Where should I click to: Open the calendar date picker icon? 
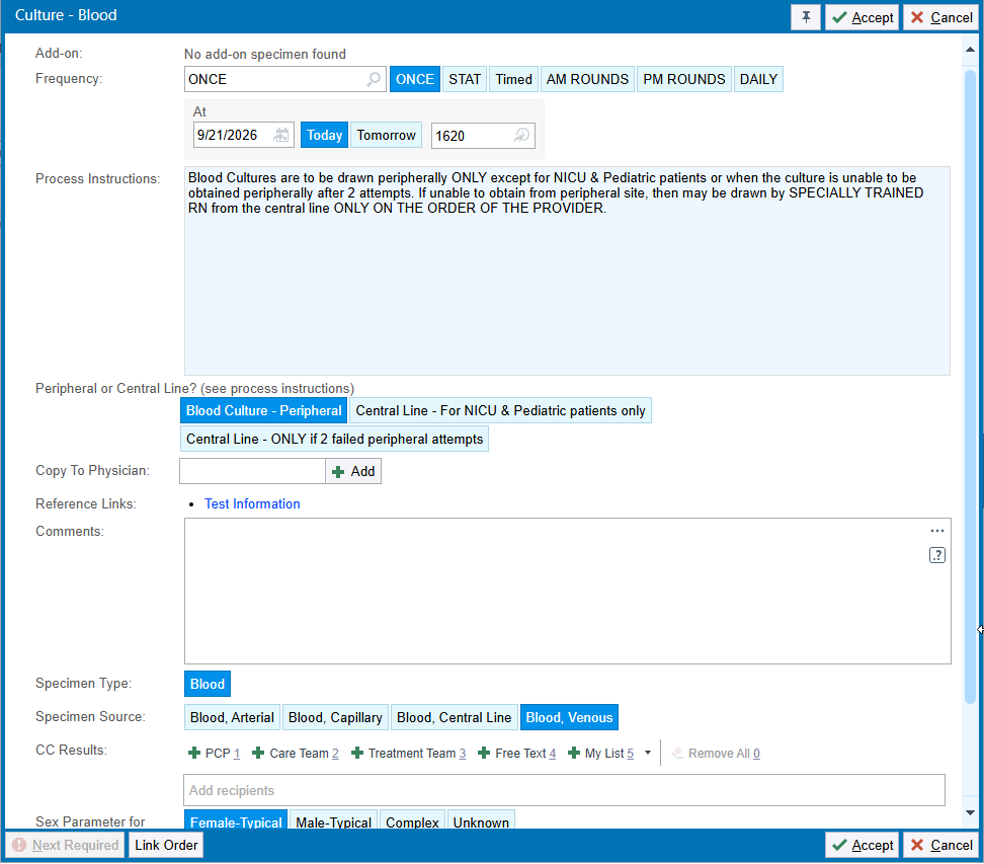(282, 135)
